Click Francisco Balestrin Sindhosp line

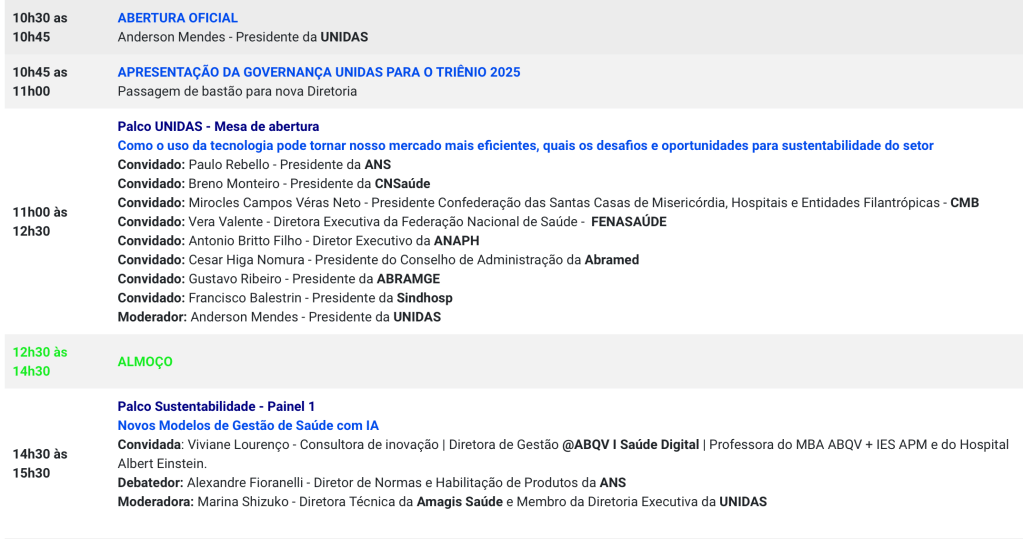tap(285, 298)
